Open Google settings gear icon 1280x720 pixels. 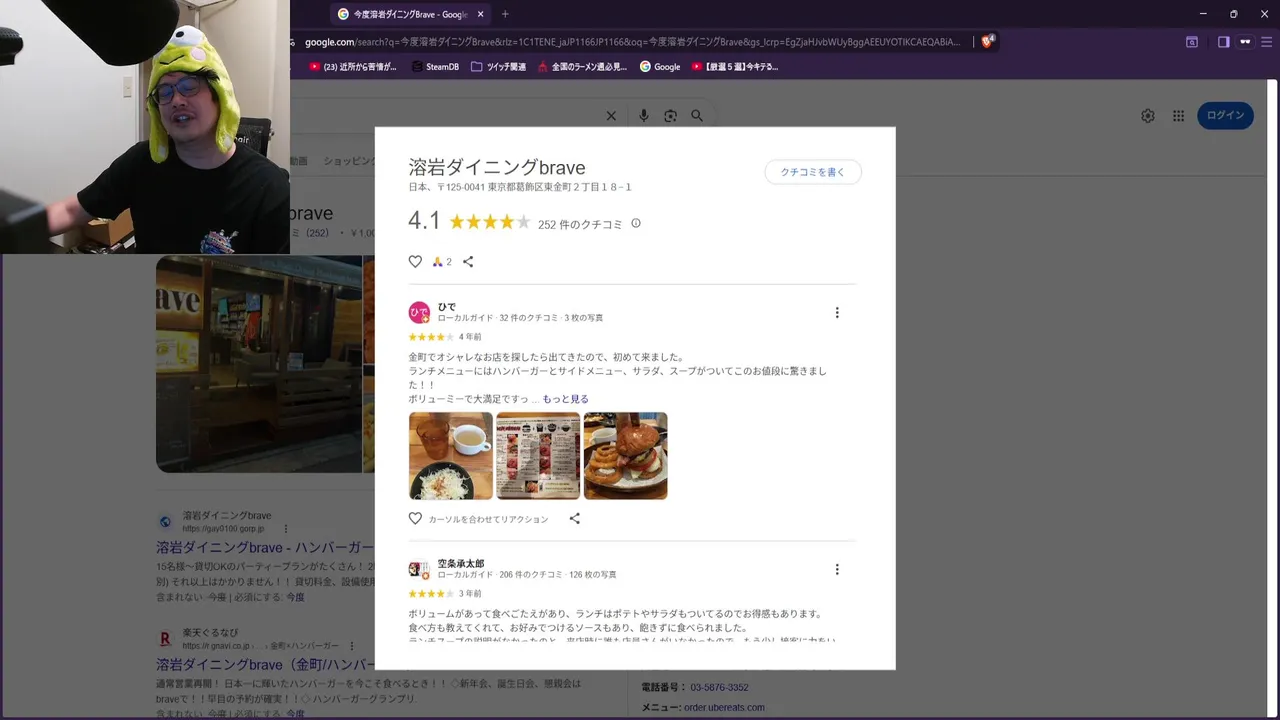(1148, 116)
